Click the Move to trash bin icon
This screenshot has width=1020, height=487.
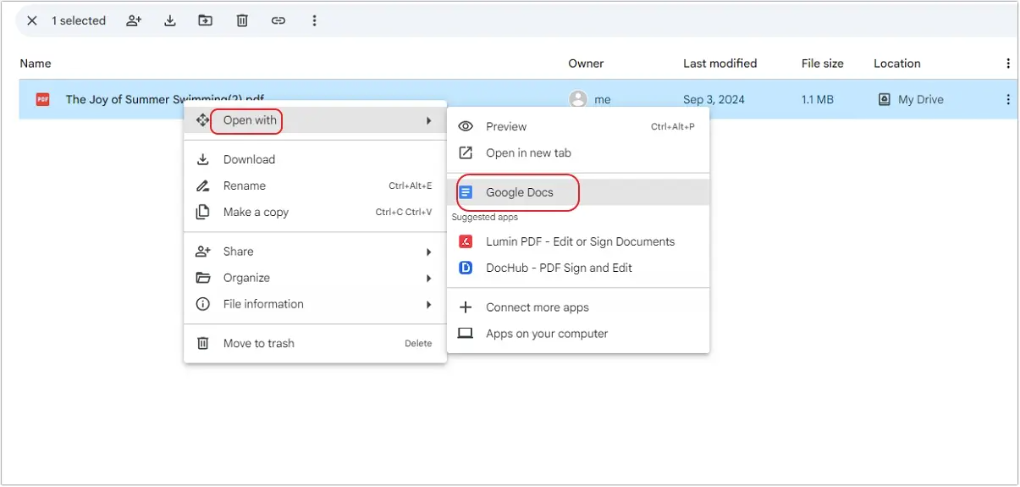pos(203,343)
